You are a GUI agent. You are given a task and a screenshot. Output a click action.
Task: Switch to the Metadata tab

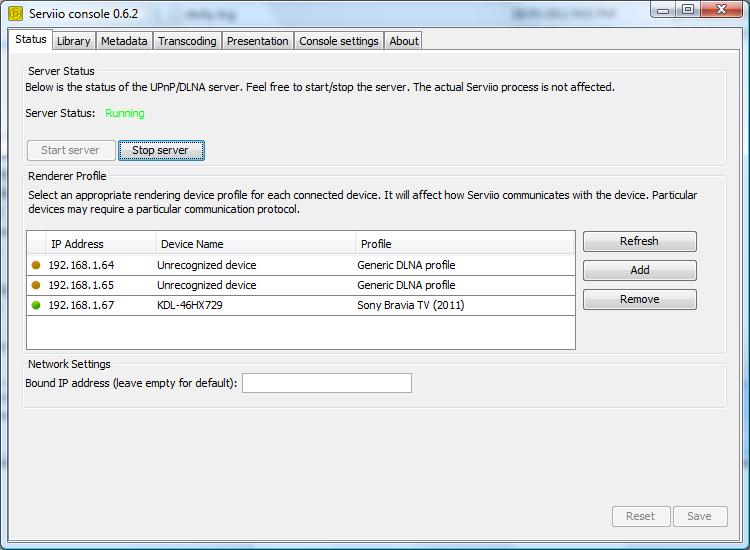tap(124, 41)
